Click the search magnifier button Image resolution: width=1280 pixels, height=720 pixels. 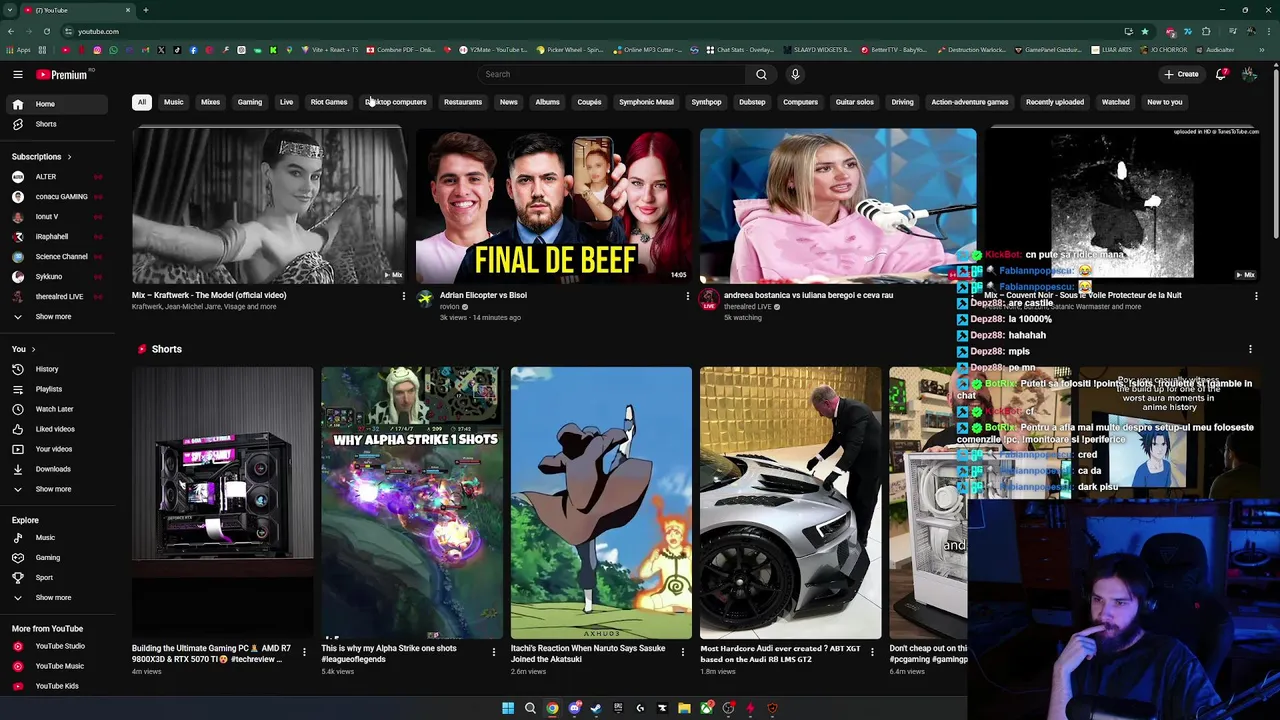coord(761,74)
